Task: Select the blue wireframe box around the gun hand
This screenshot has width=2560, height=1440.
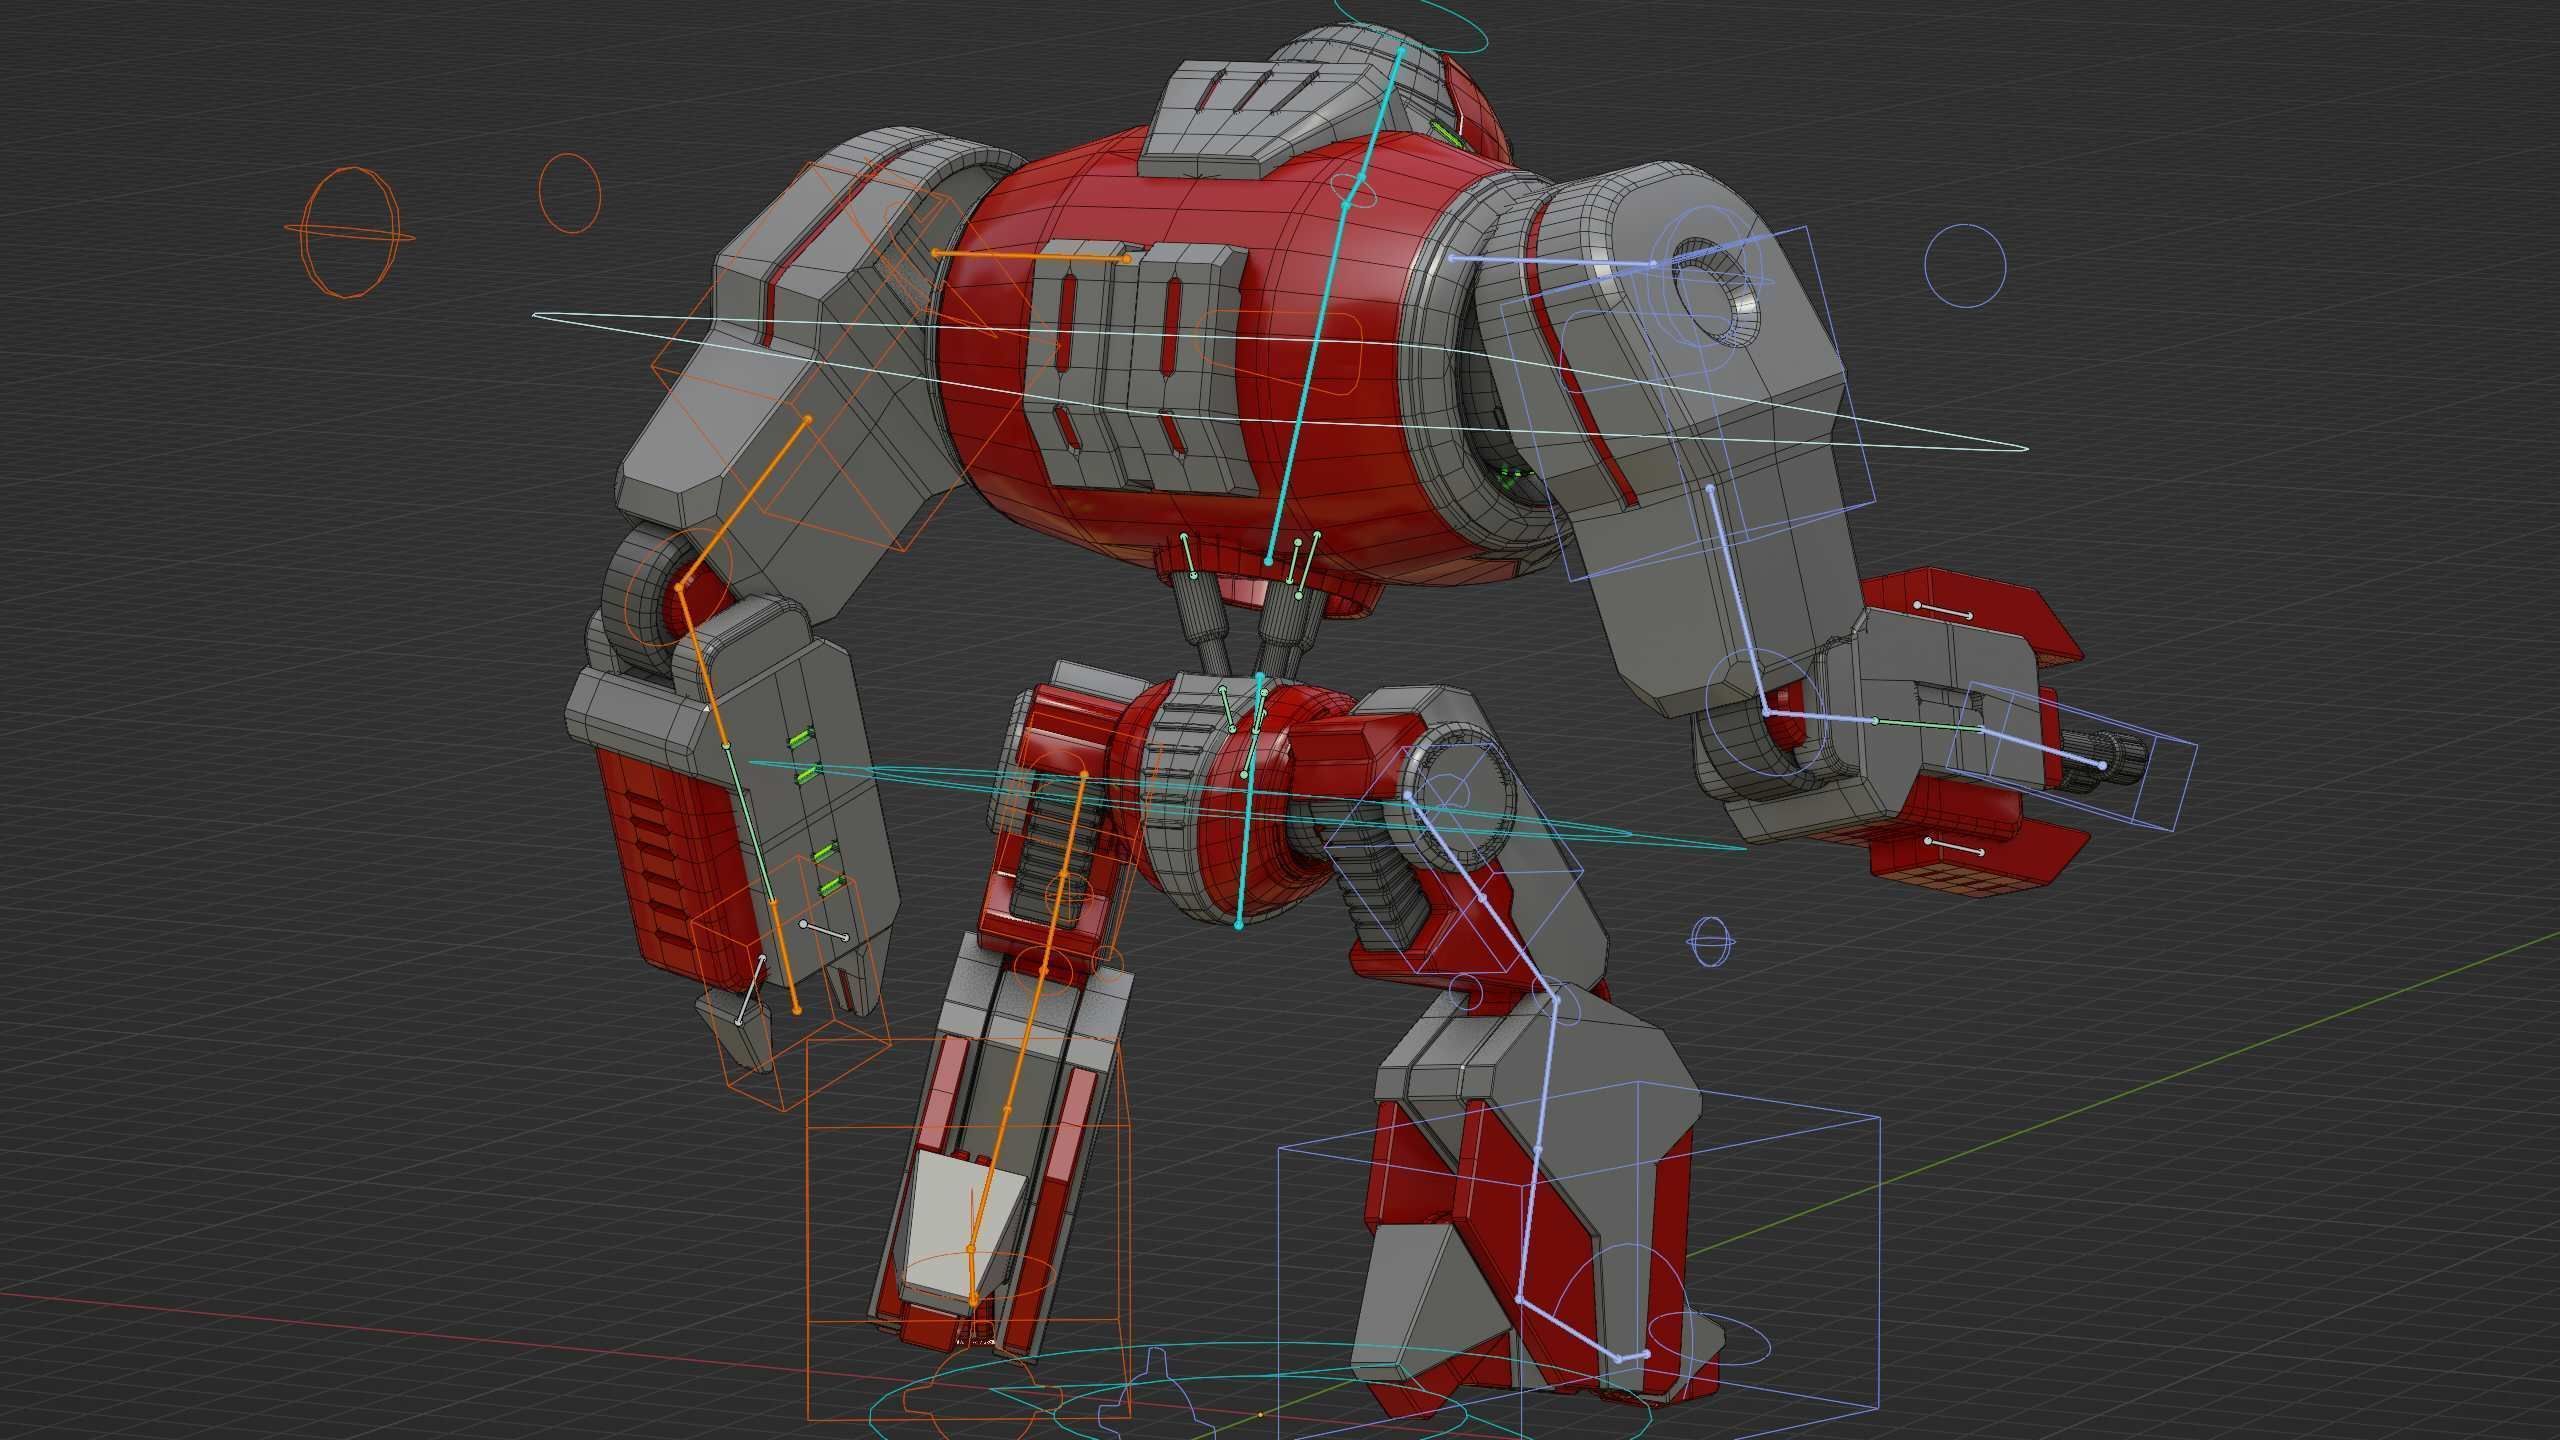Action: coord(2072,756)
